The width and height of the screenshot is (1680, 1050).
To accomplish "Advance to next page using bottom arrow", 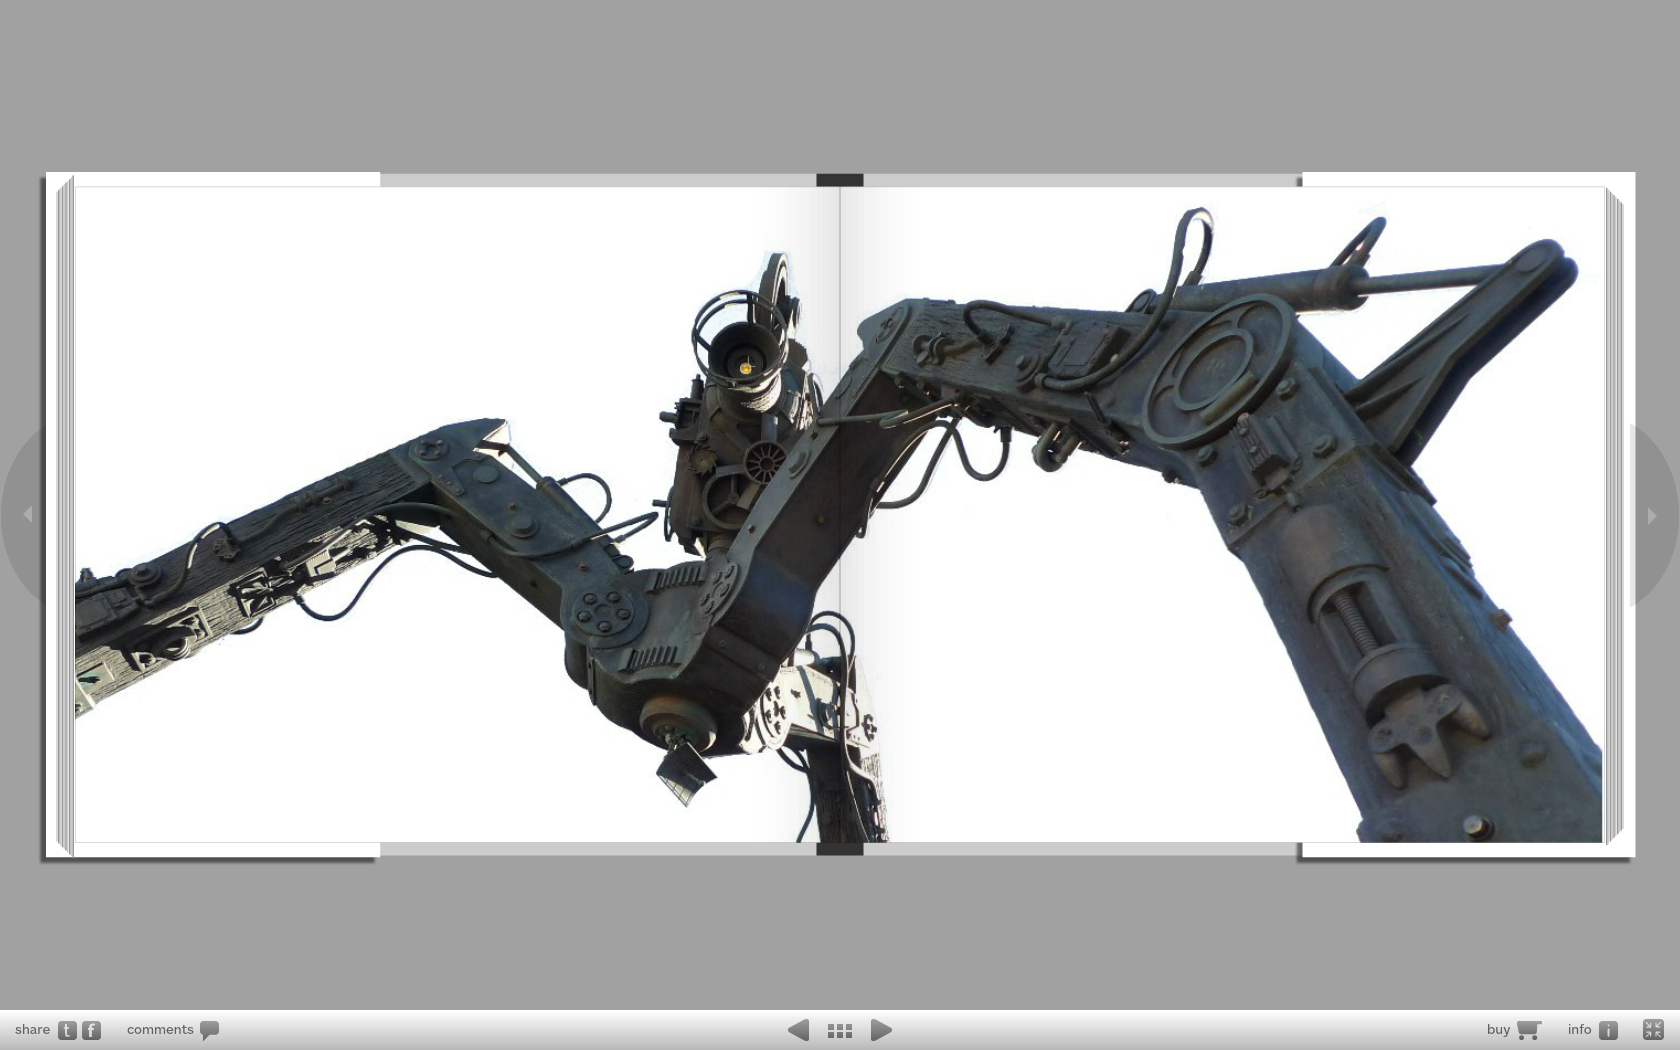I will point(881,1030).
